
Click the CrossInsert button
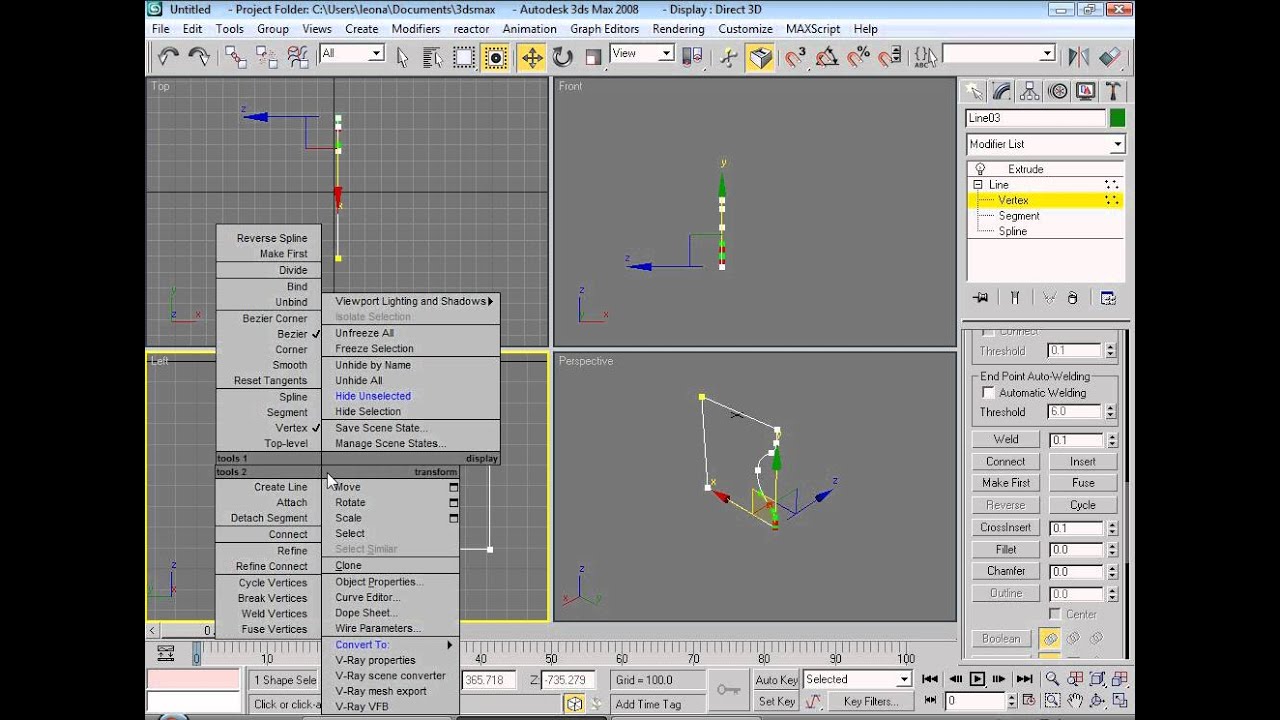click(x=1006, y=527)
